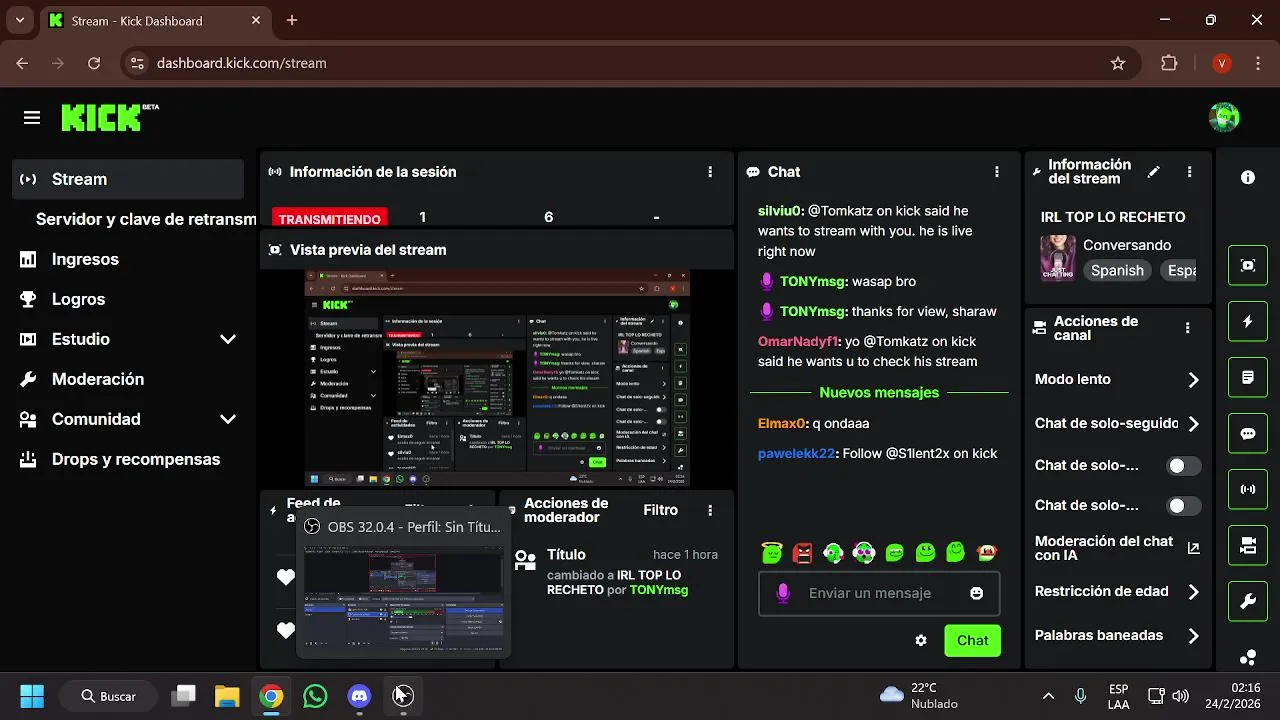
Task: Open the AI chat moderation external link icon
Action: [1193, 548]
